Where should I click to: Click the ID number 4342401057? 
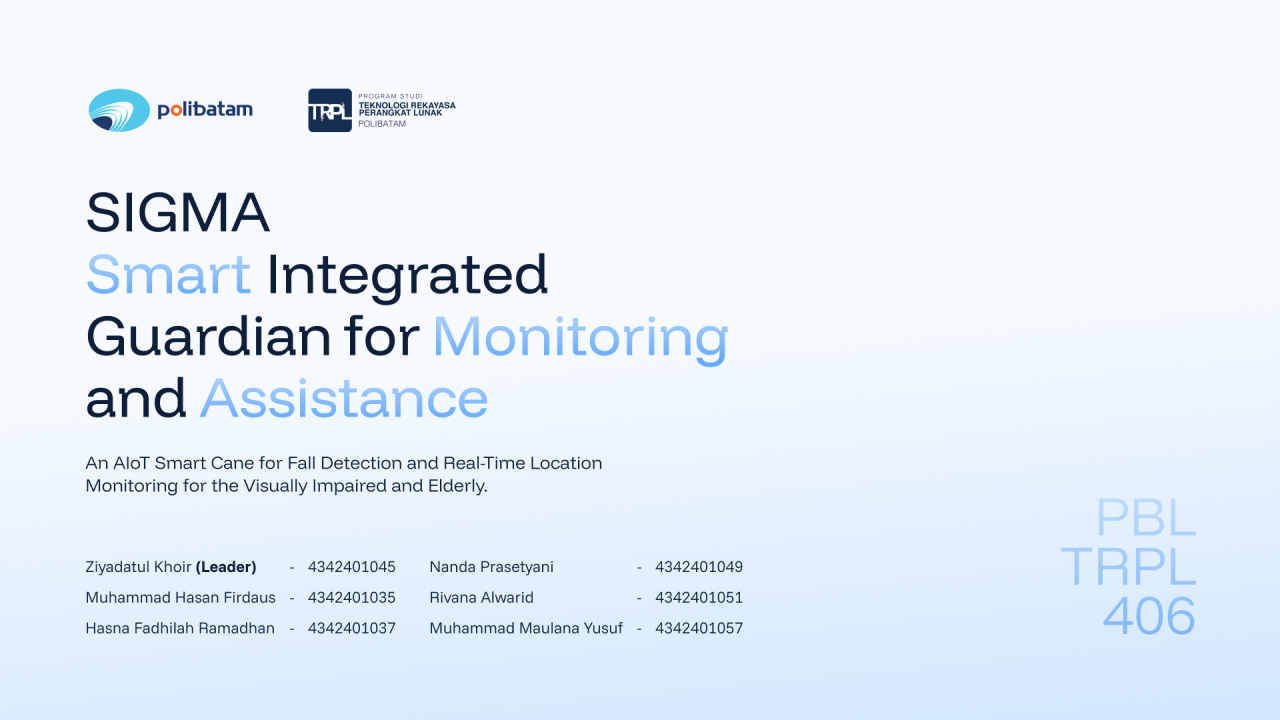tap(699, 629)
